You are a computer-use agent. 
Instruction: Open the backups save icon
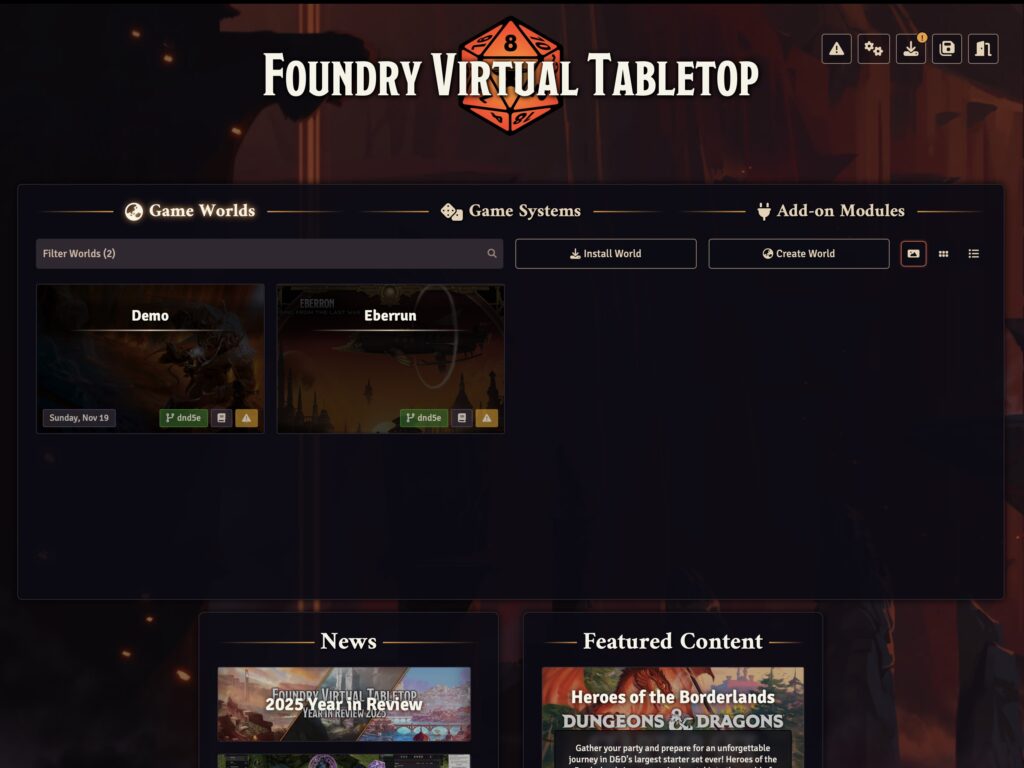point(947,49)
